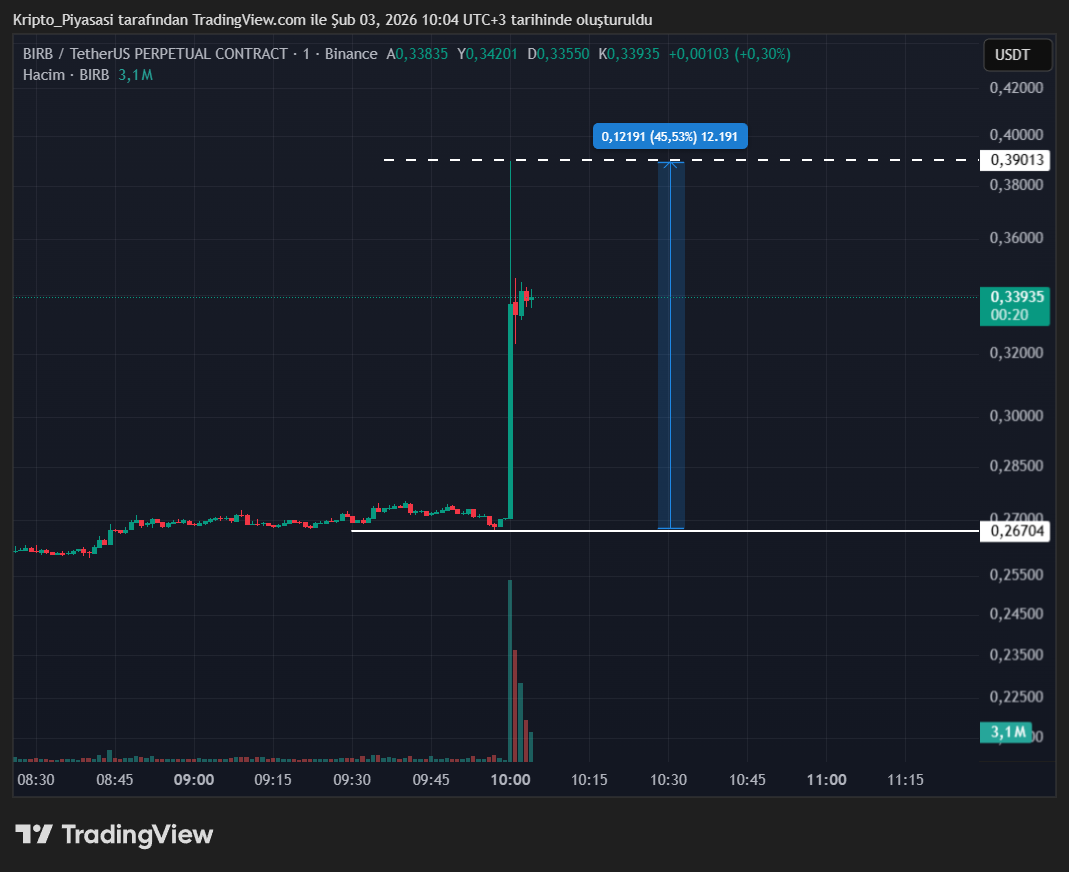Click the +0,00103 (+0,30%) change value
1069x872 pixels.
coord(729,54)
